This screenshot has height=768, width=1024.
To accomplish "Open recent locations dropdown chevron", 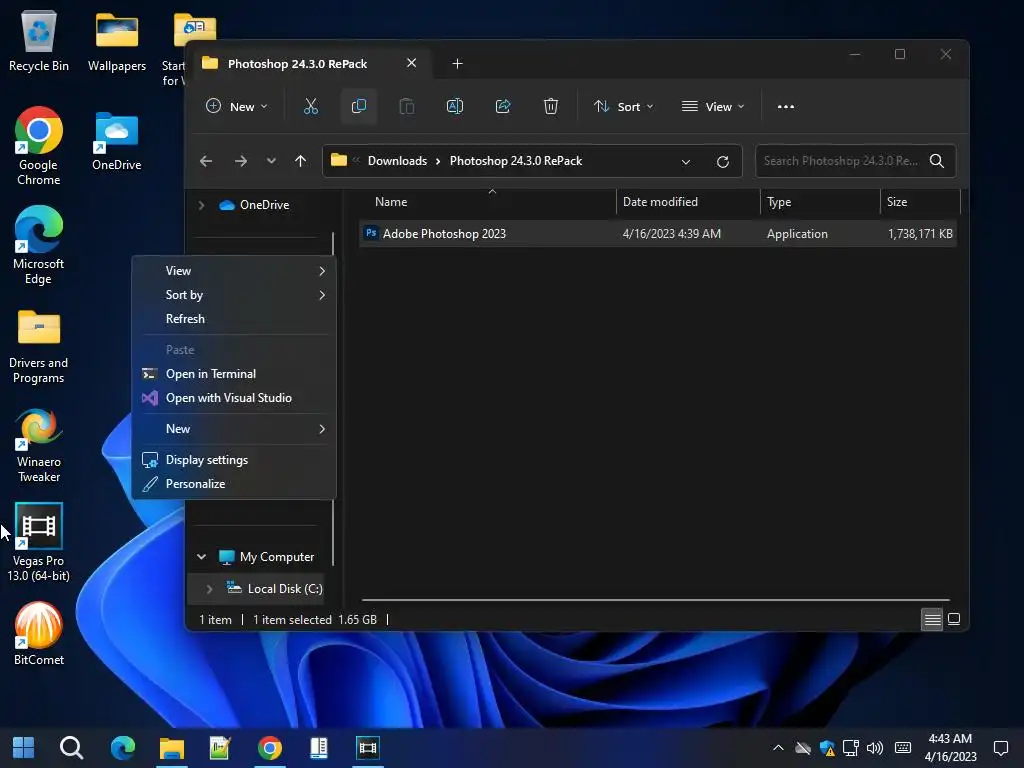I will (271, 161).
